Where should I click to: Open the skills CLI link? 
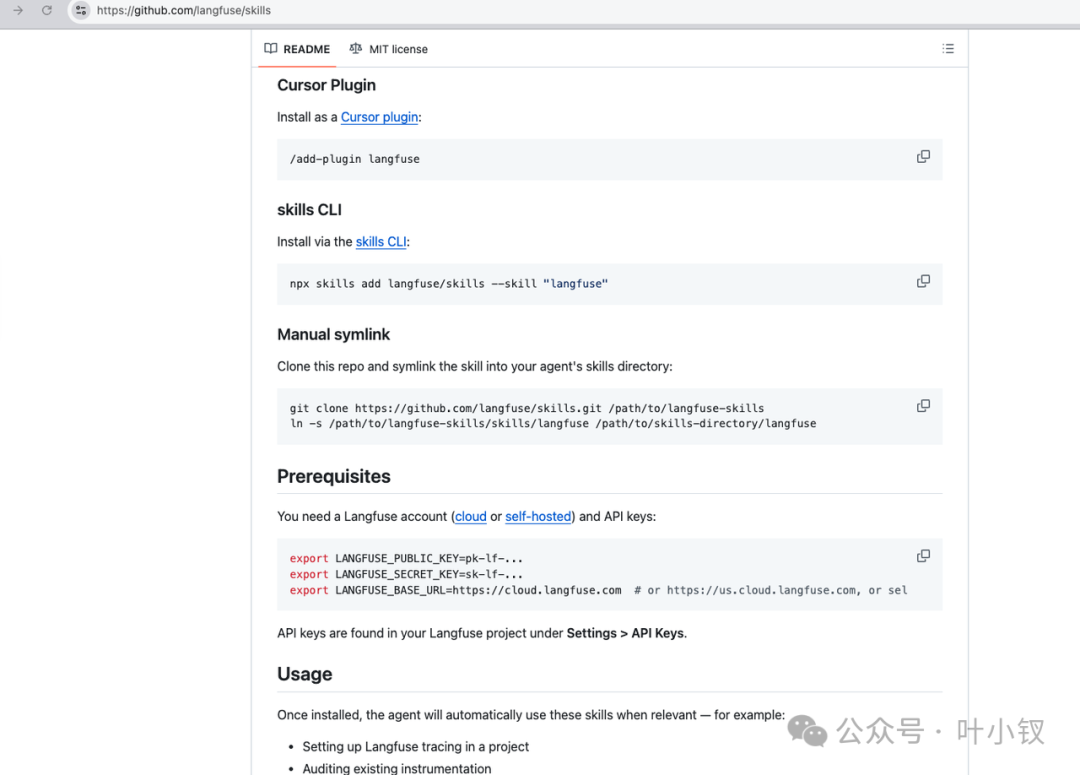[381, 242]
